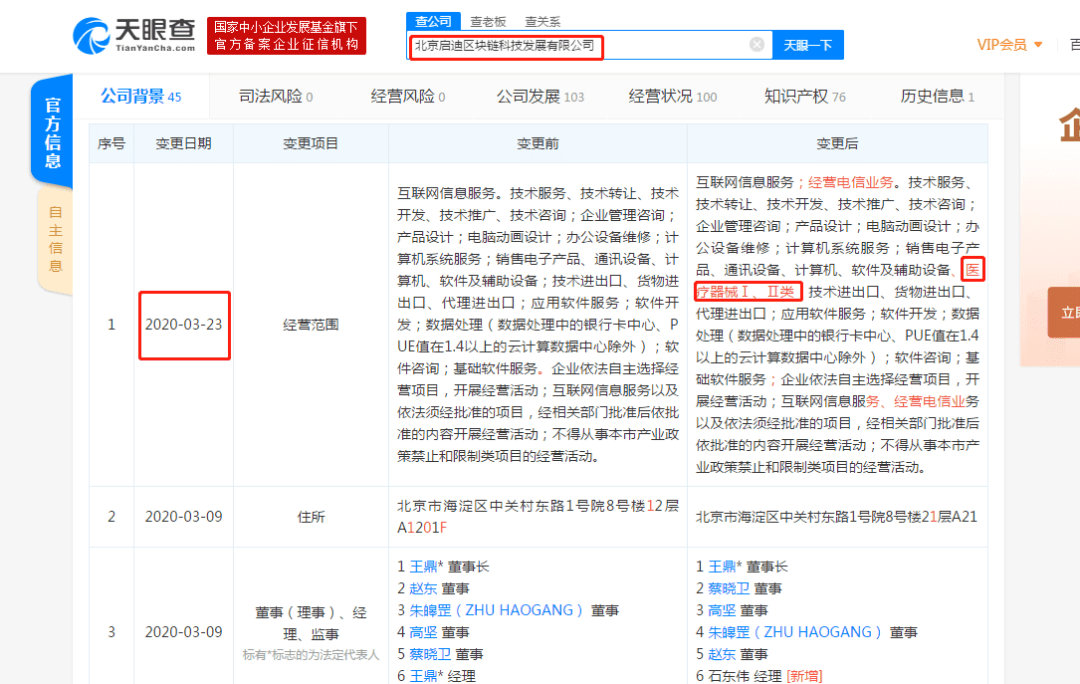
Task: Click the 变更后 column header
Action: tap(837, 143)
